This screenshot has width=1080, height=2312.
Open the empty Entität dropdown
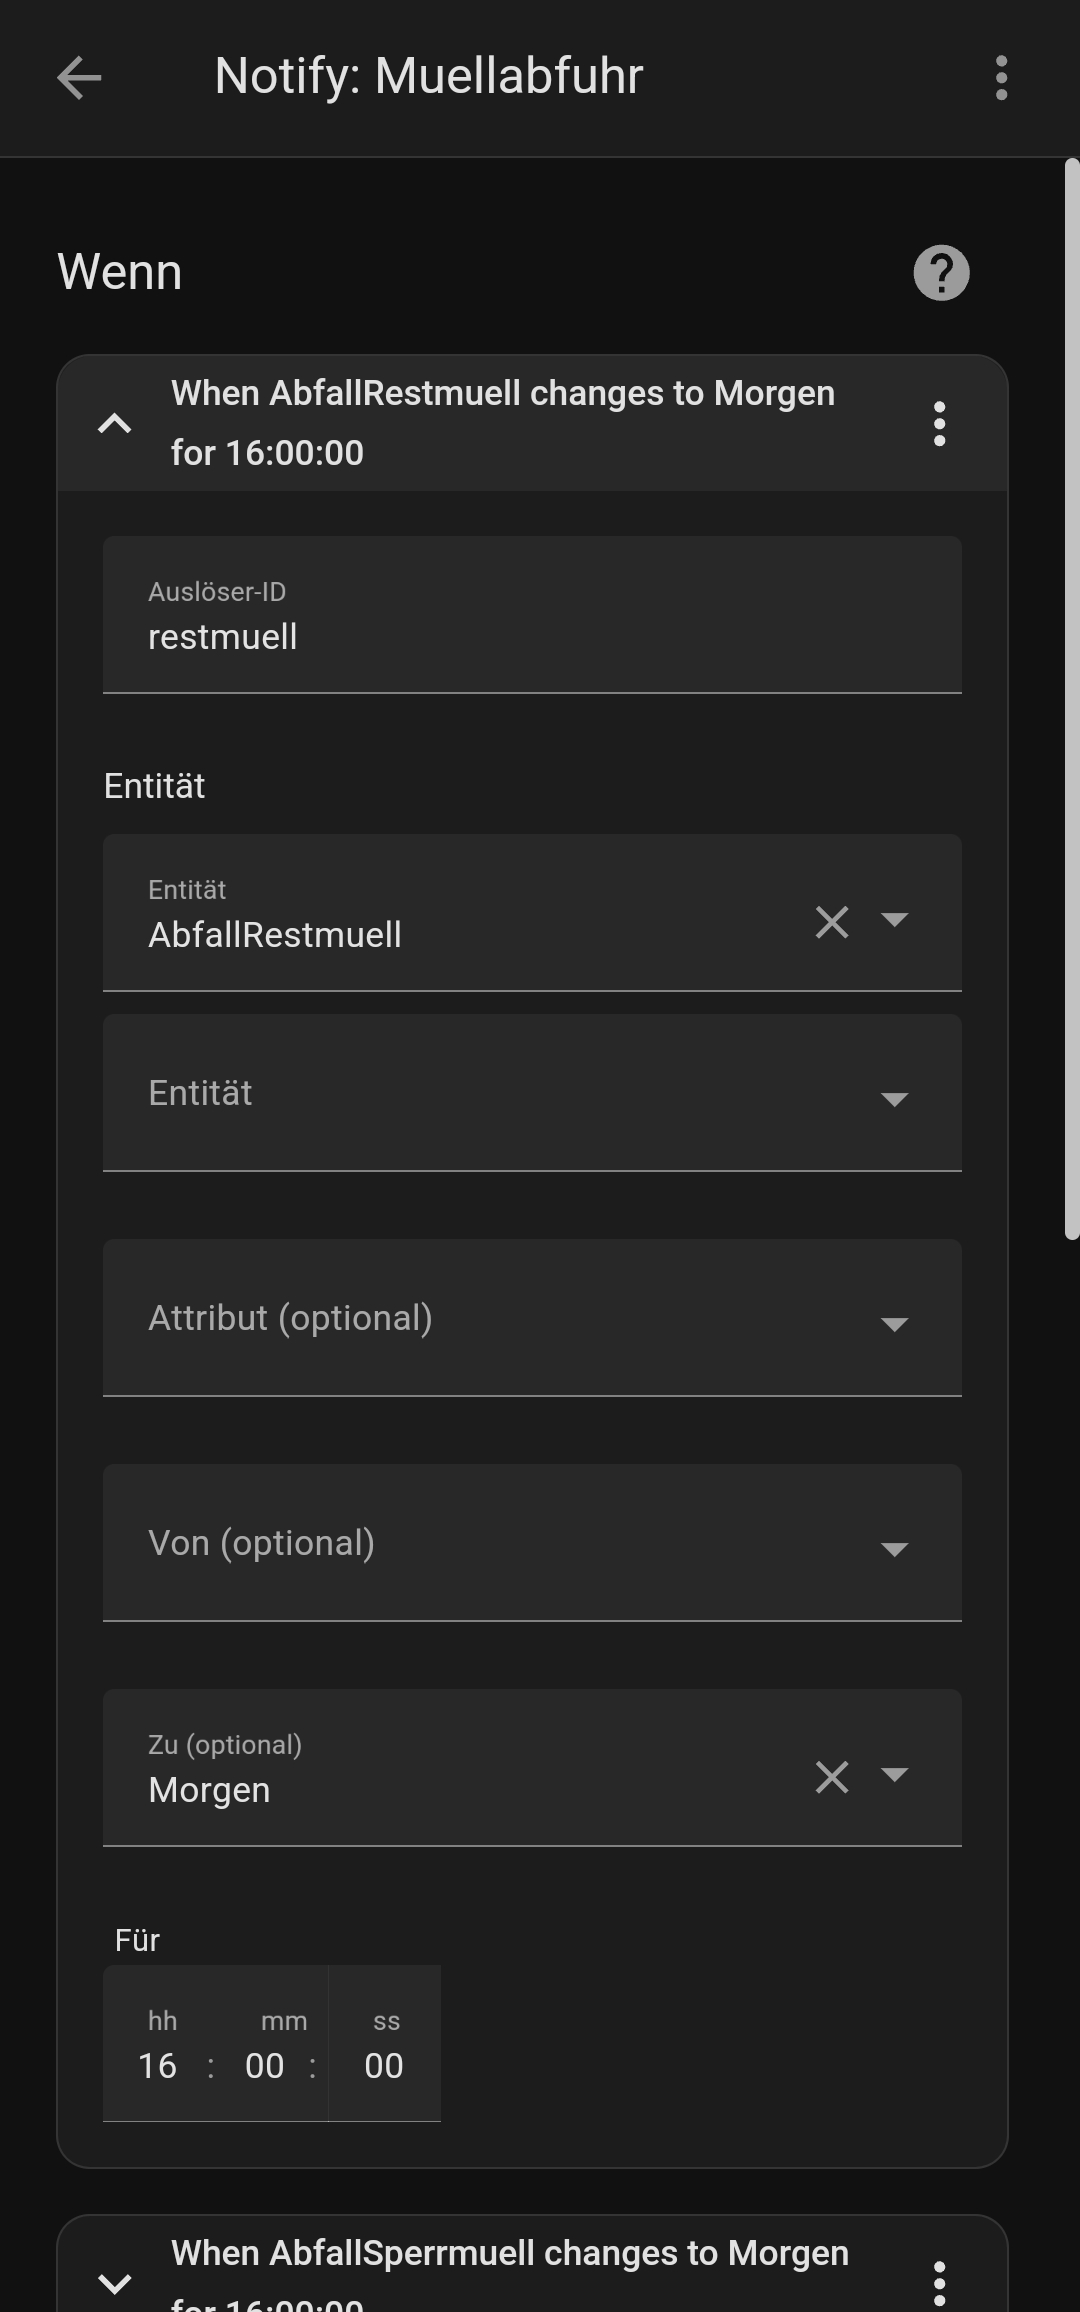[x=532, y=1093]
